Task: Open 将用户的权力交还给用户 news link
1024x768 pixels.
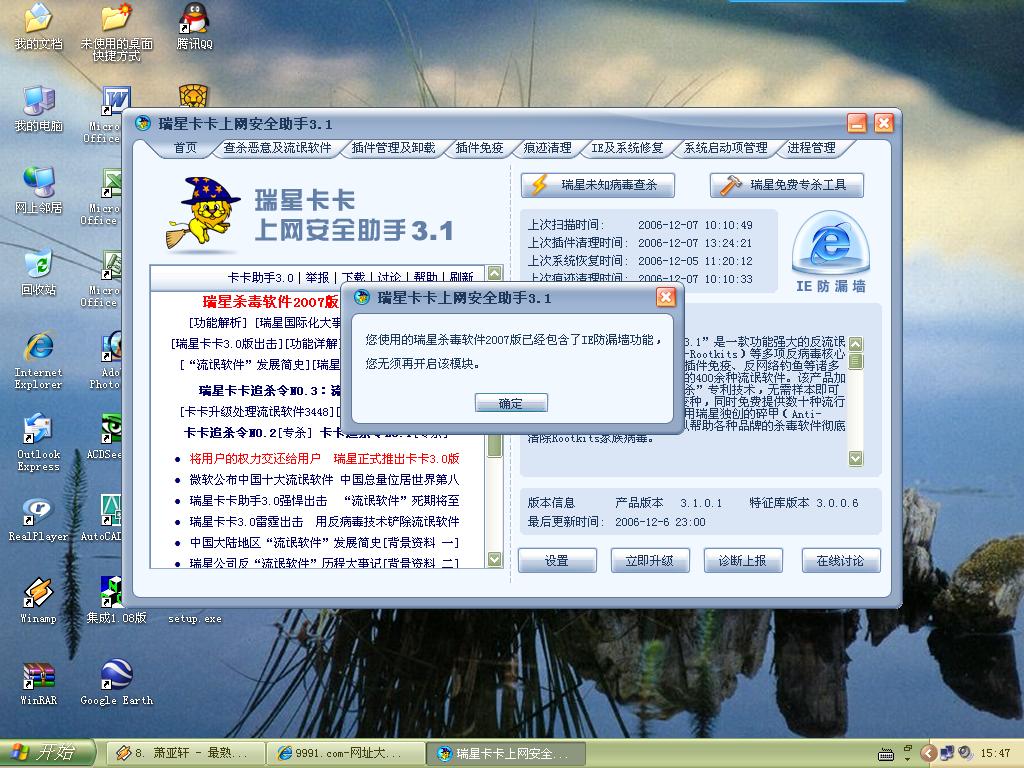Action: click(255, 458)
